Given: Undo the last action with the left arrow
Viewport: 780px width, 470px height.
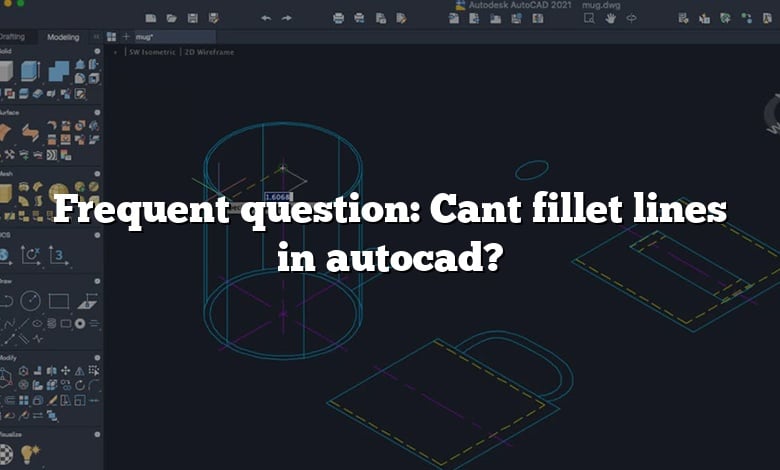Looking at the screenshot, I should (266, 18).
